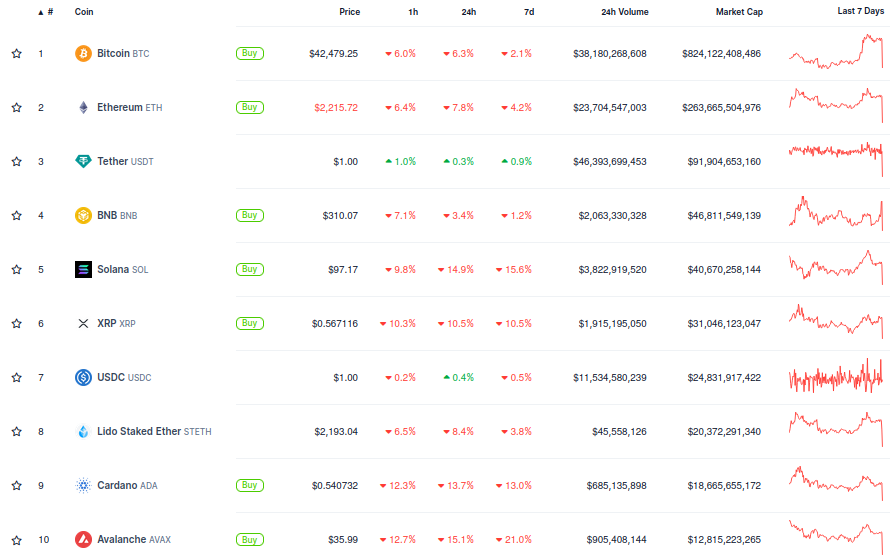
Task: Click the Cardano logo icon
Action: [x=83, y=486]
